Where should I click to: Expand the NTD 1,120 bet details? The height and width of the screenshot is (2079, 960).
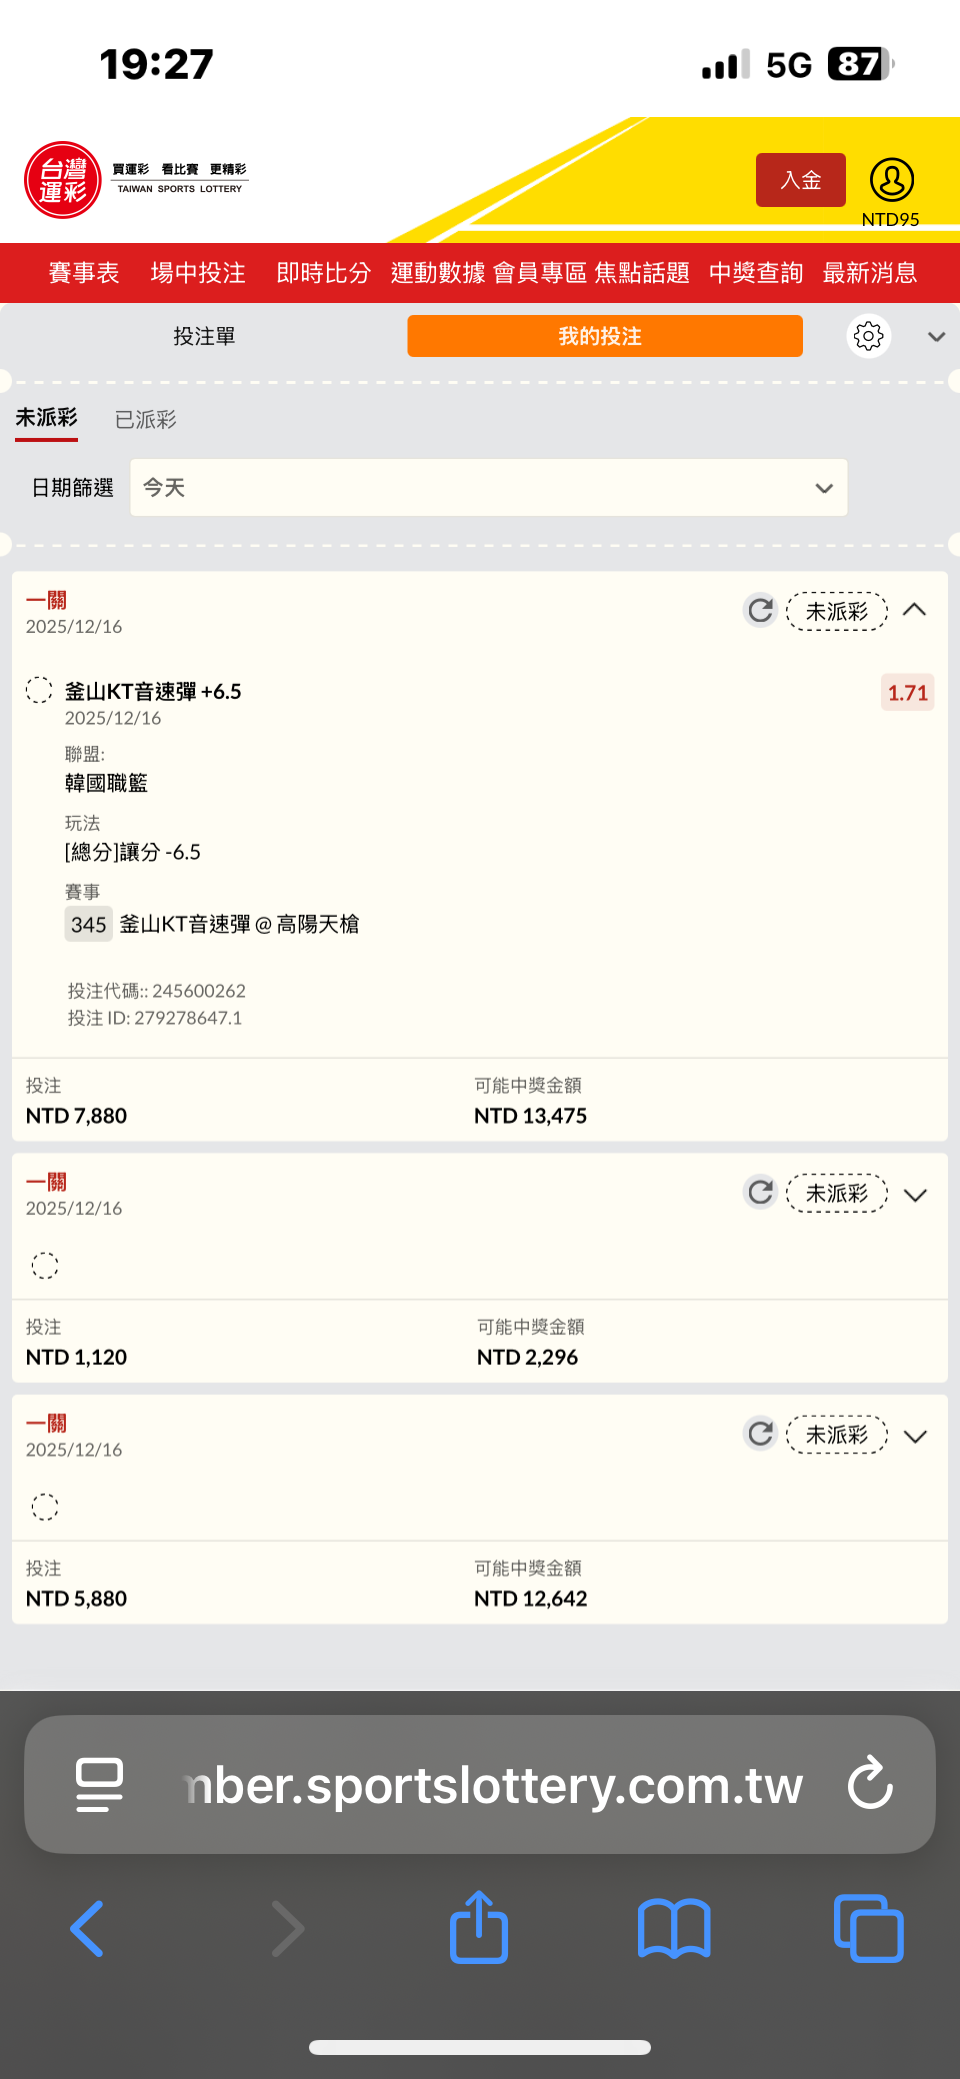tap(914, 1194)
